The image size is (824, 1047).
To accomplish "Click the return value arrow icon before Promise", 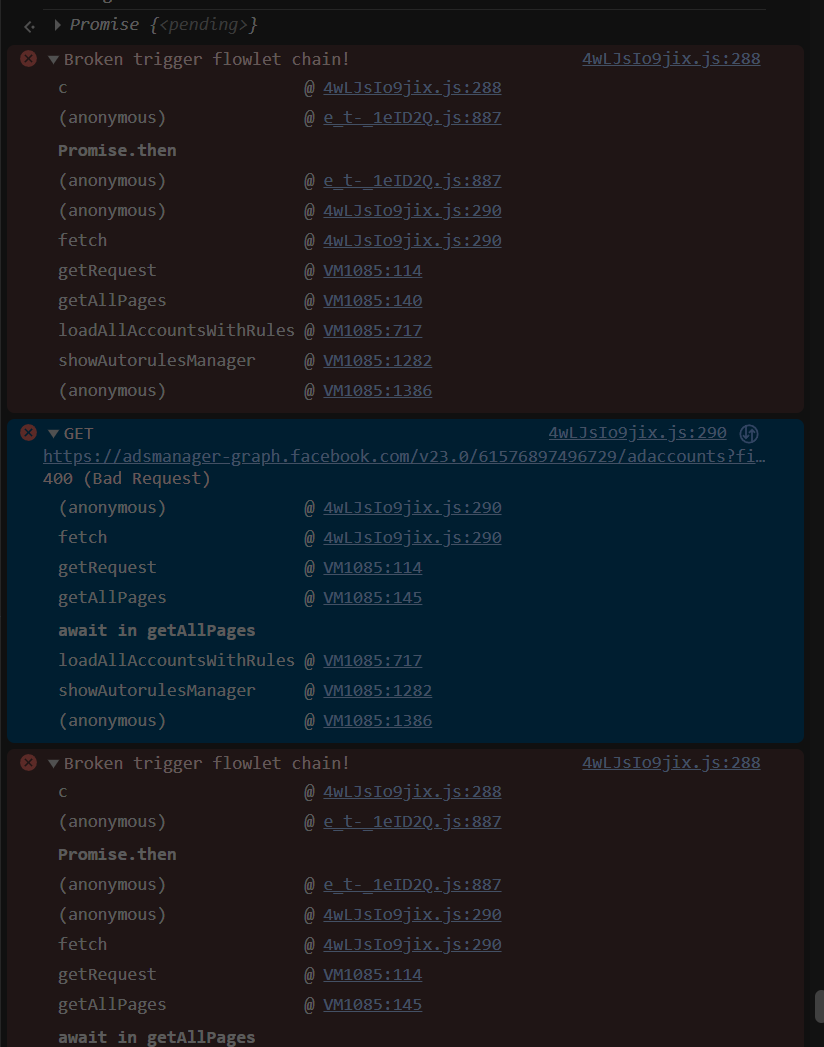I will pyautogui.click(x=30, y=25).
